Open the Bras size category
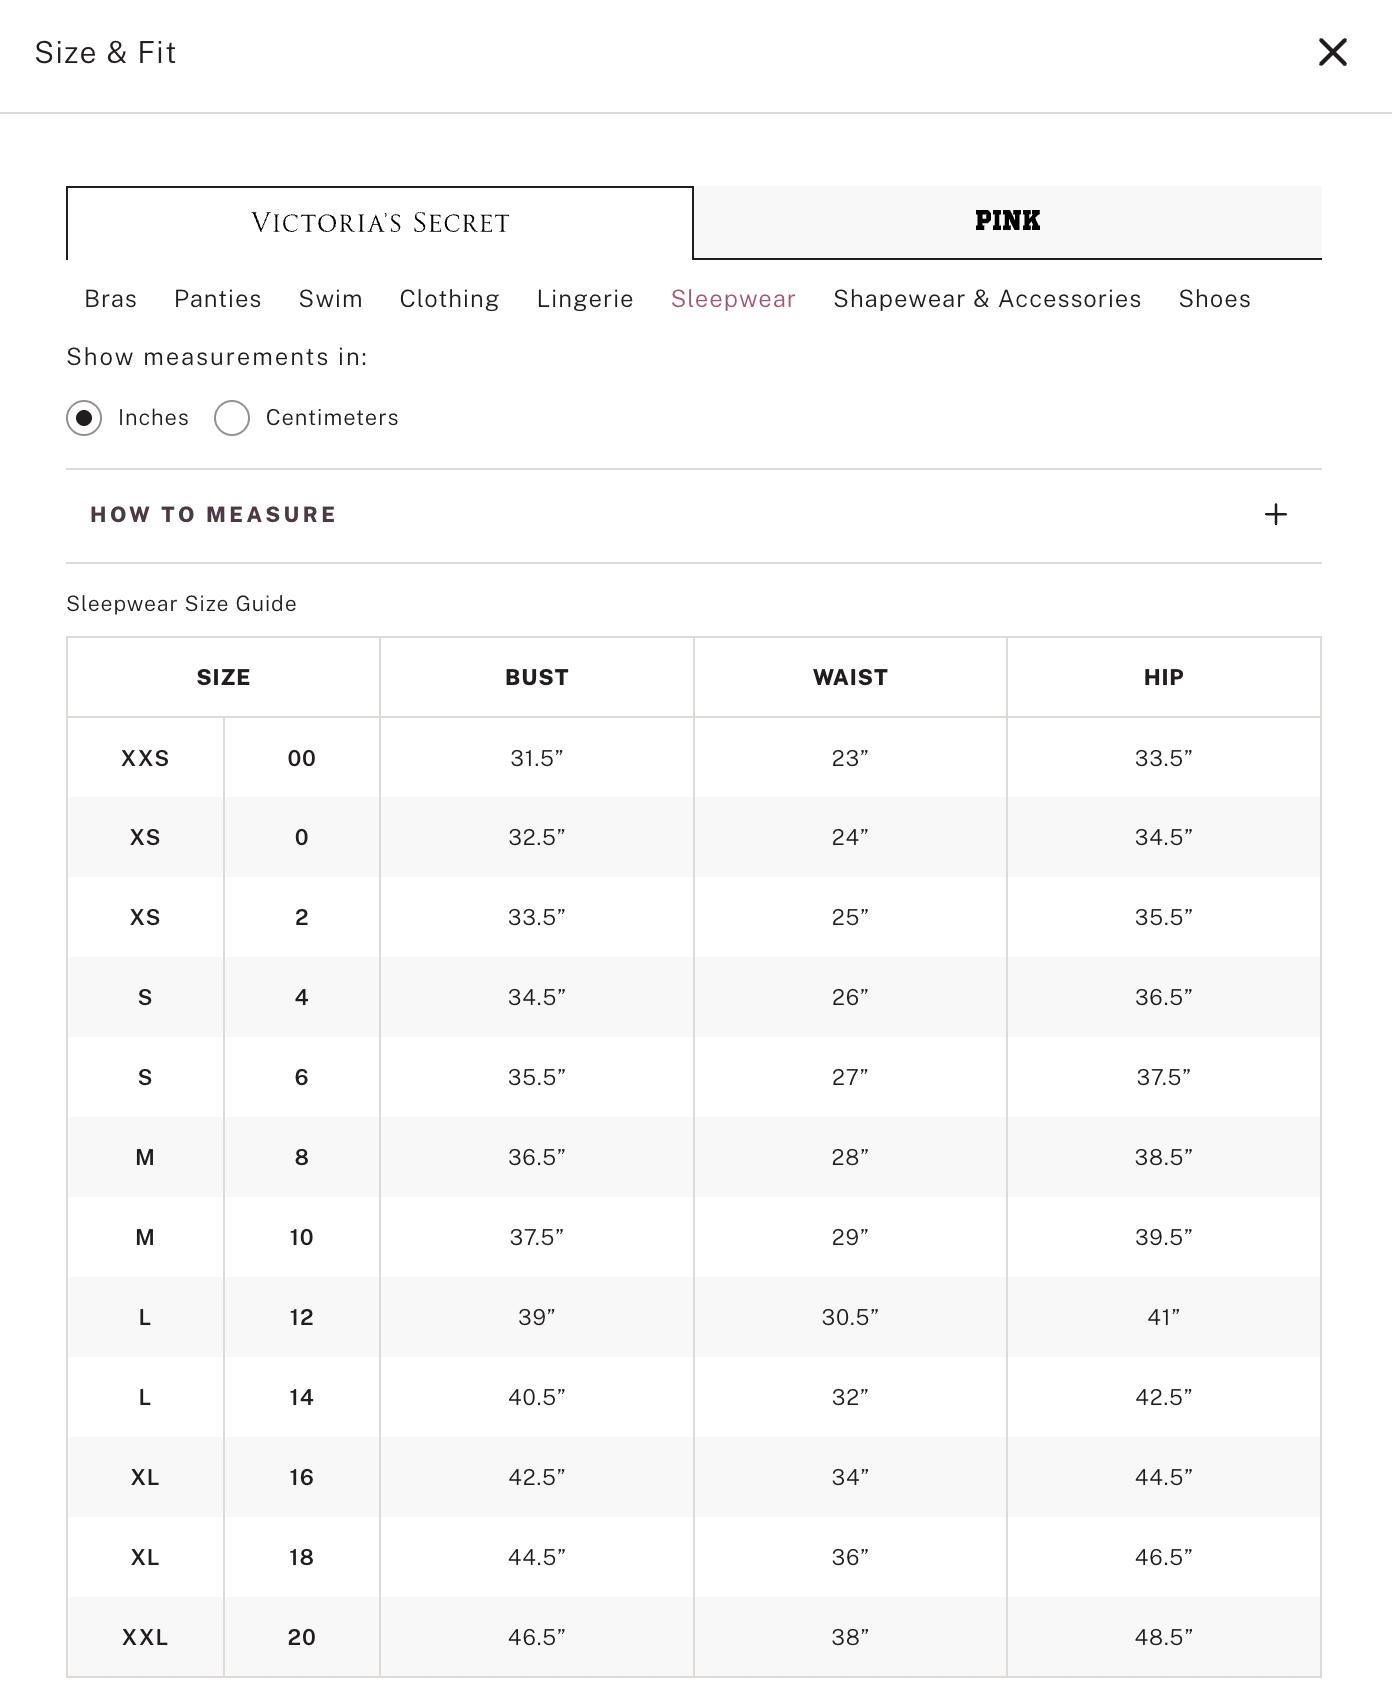 click(111, 299)
